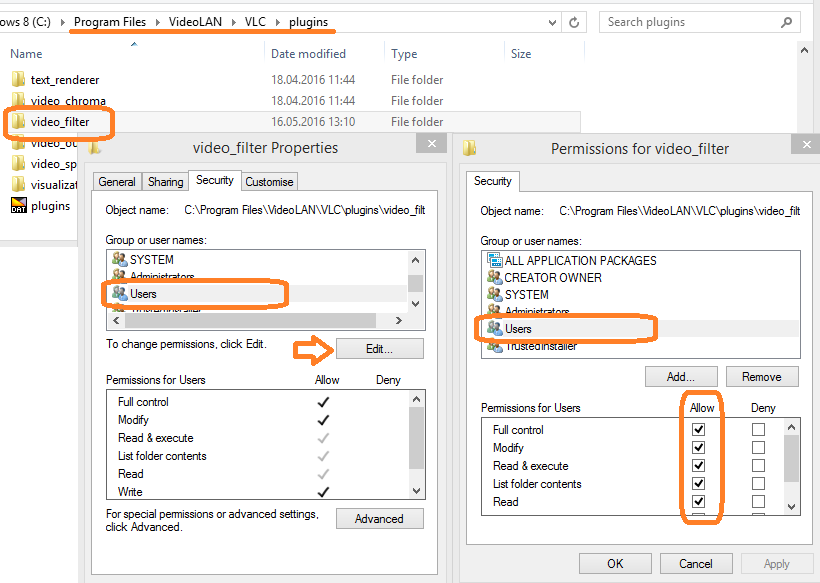The image size is (820, 583).
Task: Switch to the Sharing tab
Action: [x=165, y=182]
